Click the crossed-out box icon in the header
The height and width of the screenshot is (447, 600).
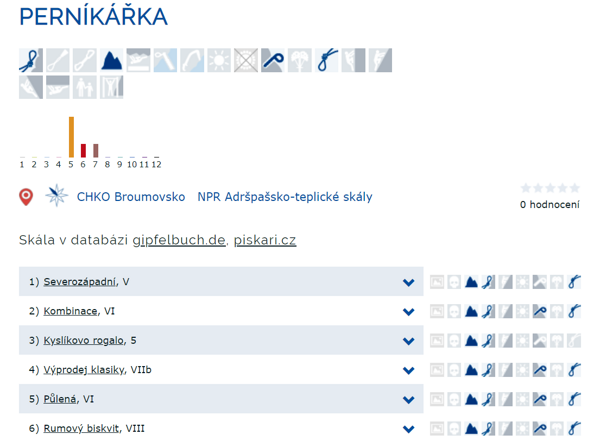click(x=246, y=60)
